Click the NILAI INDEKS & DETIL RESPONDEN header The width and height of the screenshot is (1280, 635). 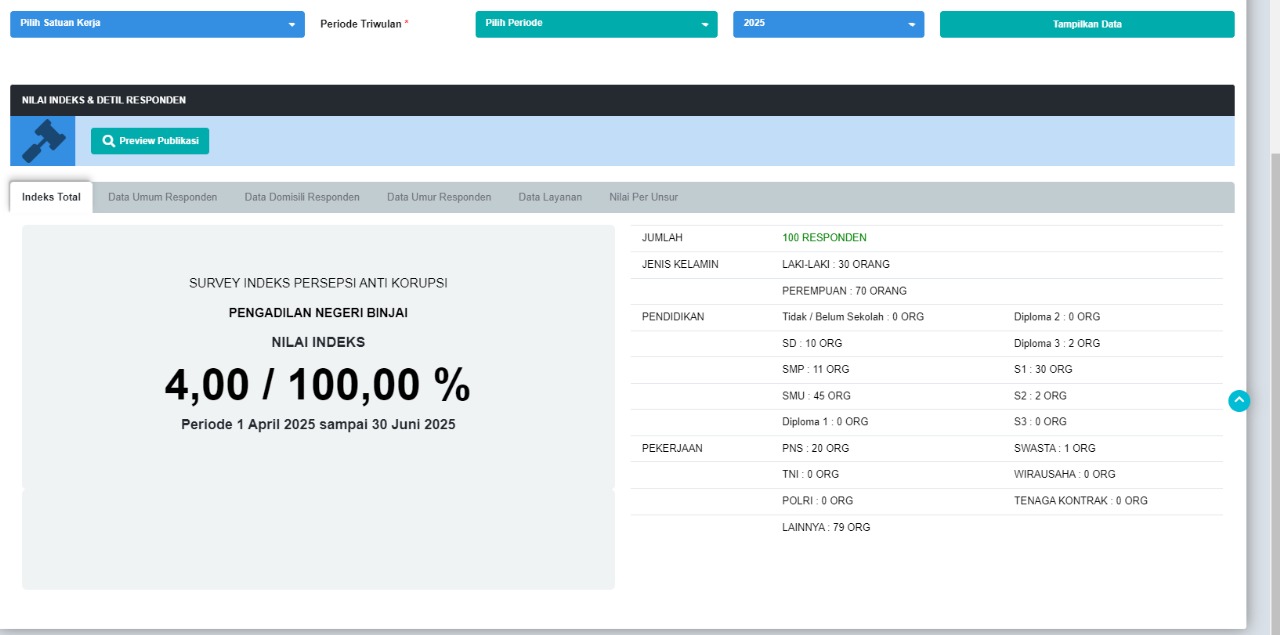(104, 100)
